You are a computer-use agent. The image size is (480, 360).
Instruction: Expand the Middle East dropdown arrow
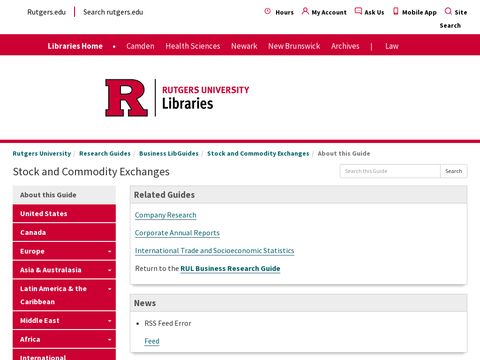[x=109, y=321]
